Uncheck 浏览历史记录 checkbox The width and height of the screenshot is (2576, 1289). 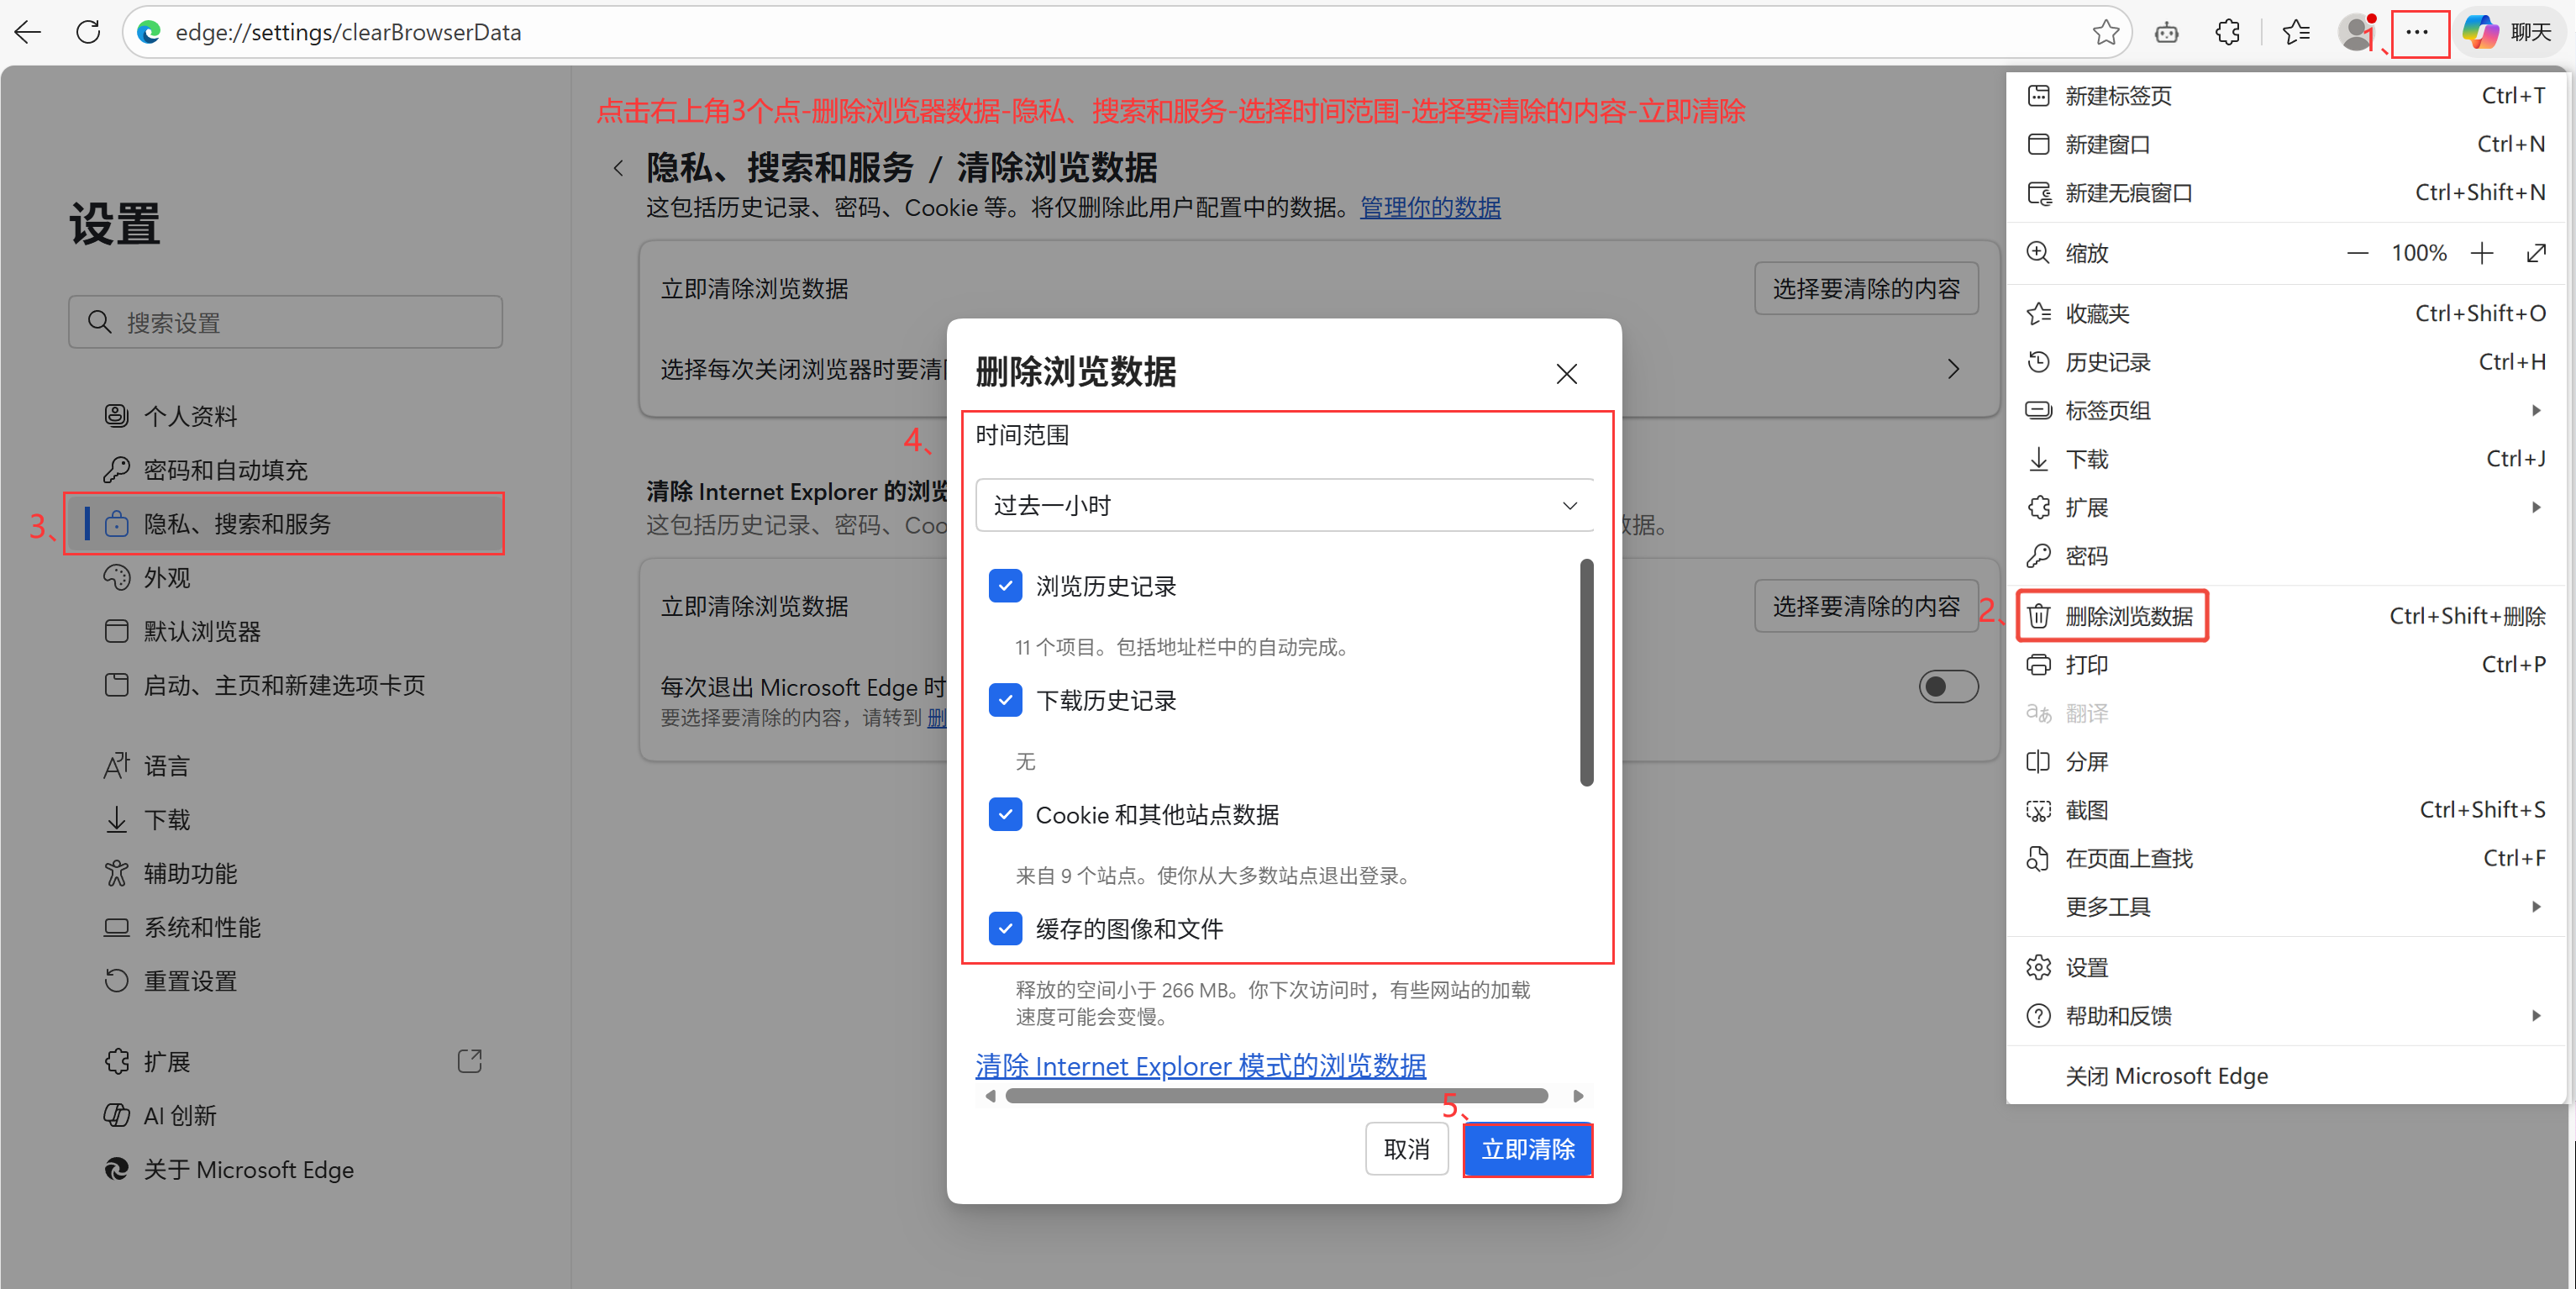1005,586
